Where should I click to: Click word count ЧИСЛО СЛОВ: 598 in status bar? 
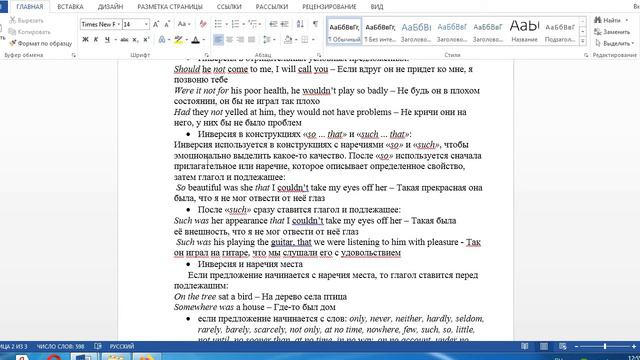[x=60, y=346]
